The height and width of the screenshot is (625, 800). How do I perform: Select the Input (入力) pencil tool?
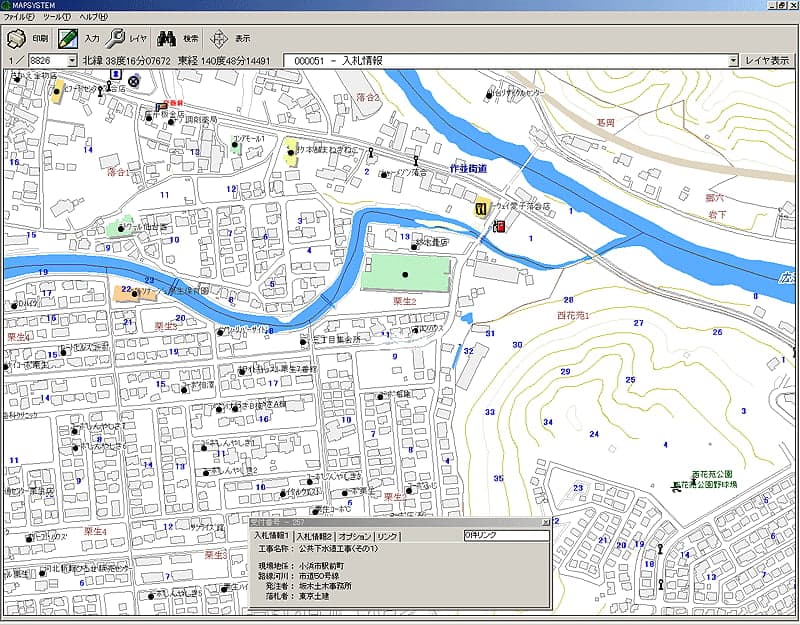pos(69,38)
